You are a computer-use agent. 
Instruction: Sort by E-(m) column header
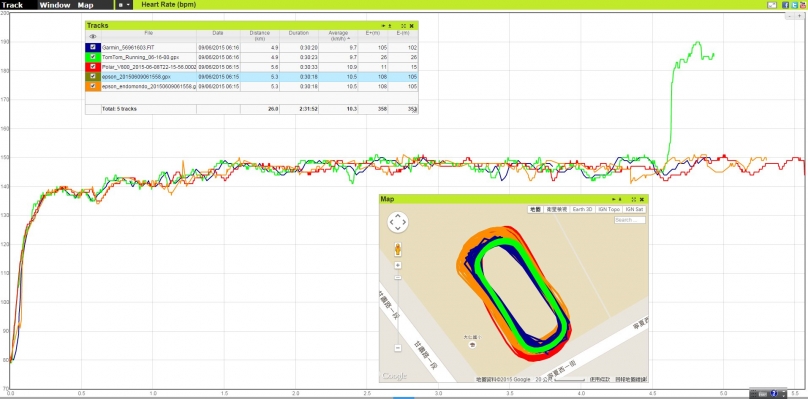point(403,36)
